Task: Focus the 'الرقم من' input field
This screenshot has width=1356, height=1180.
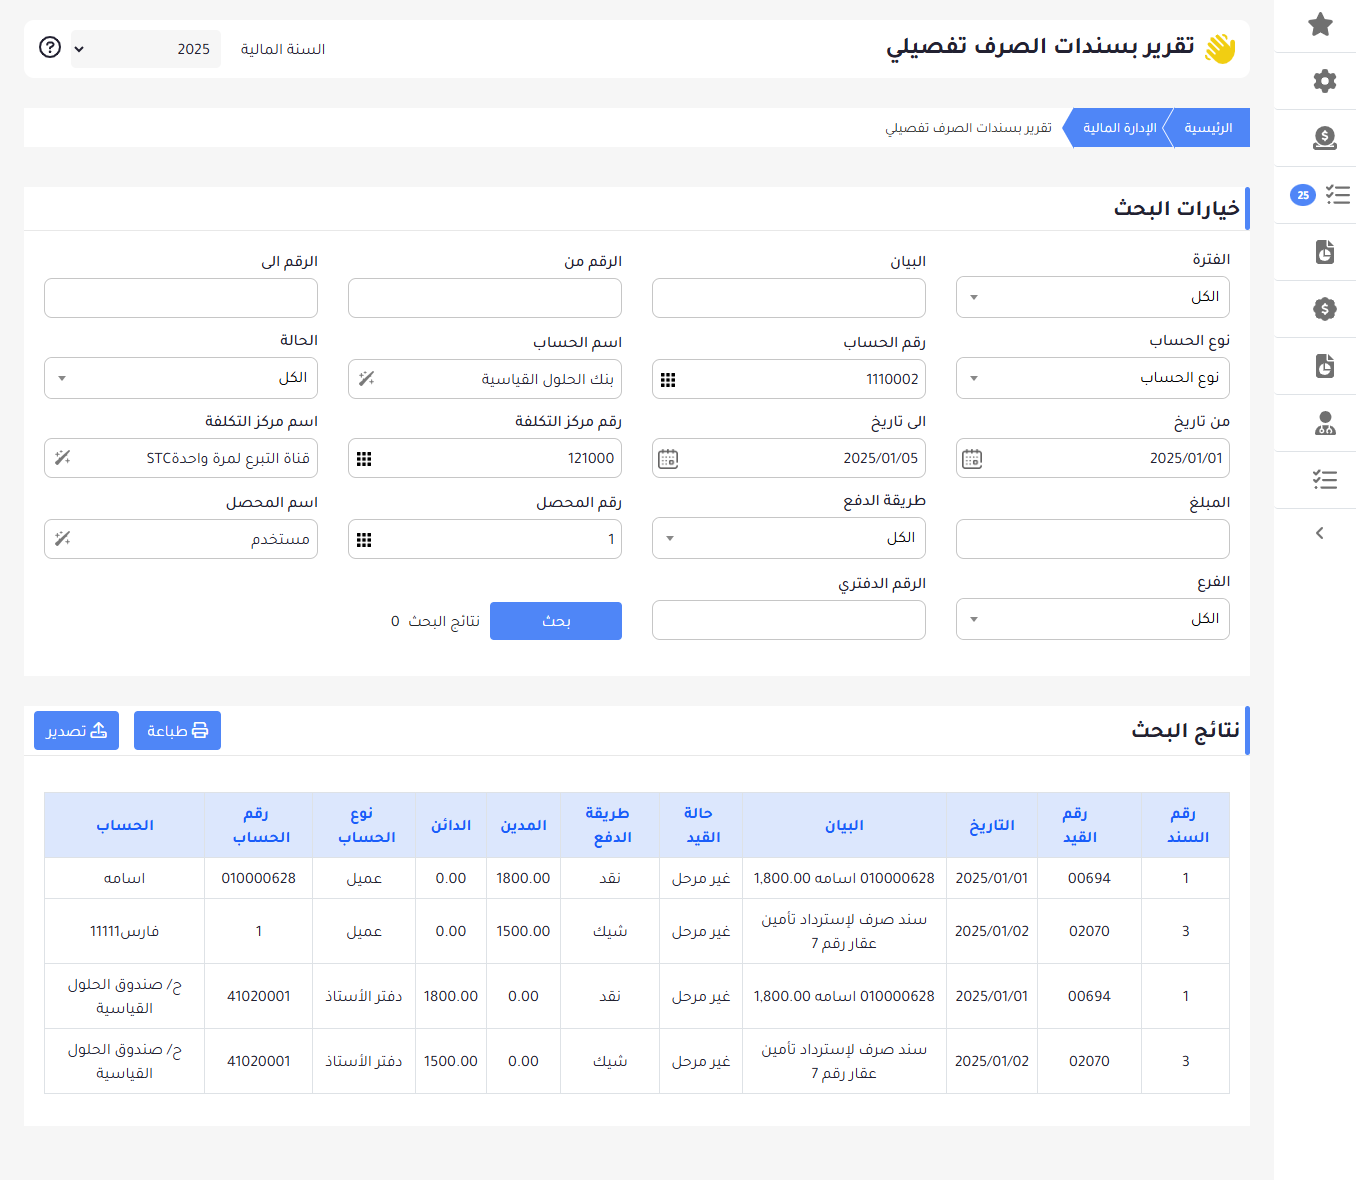Action: click(485, 298)
